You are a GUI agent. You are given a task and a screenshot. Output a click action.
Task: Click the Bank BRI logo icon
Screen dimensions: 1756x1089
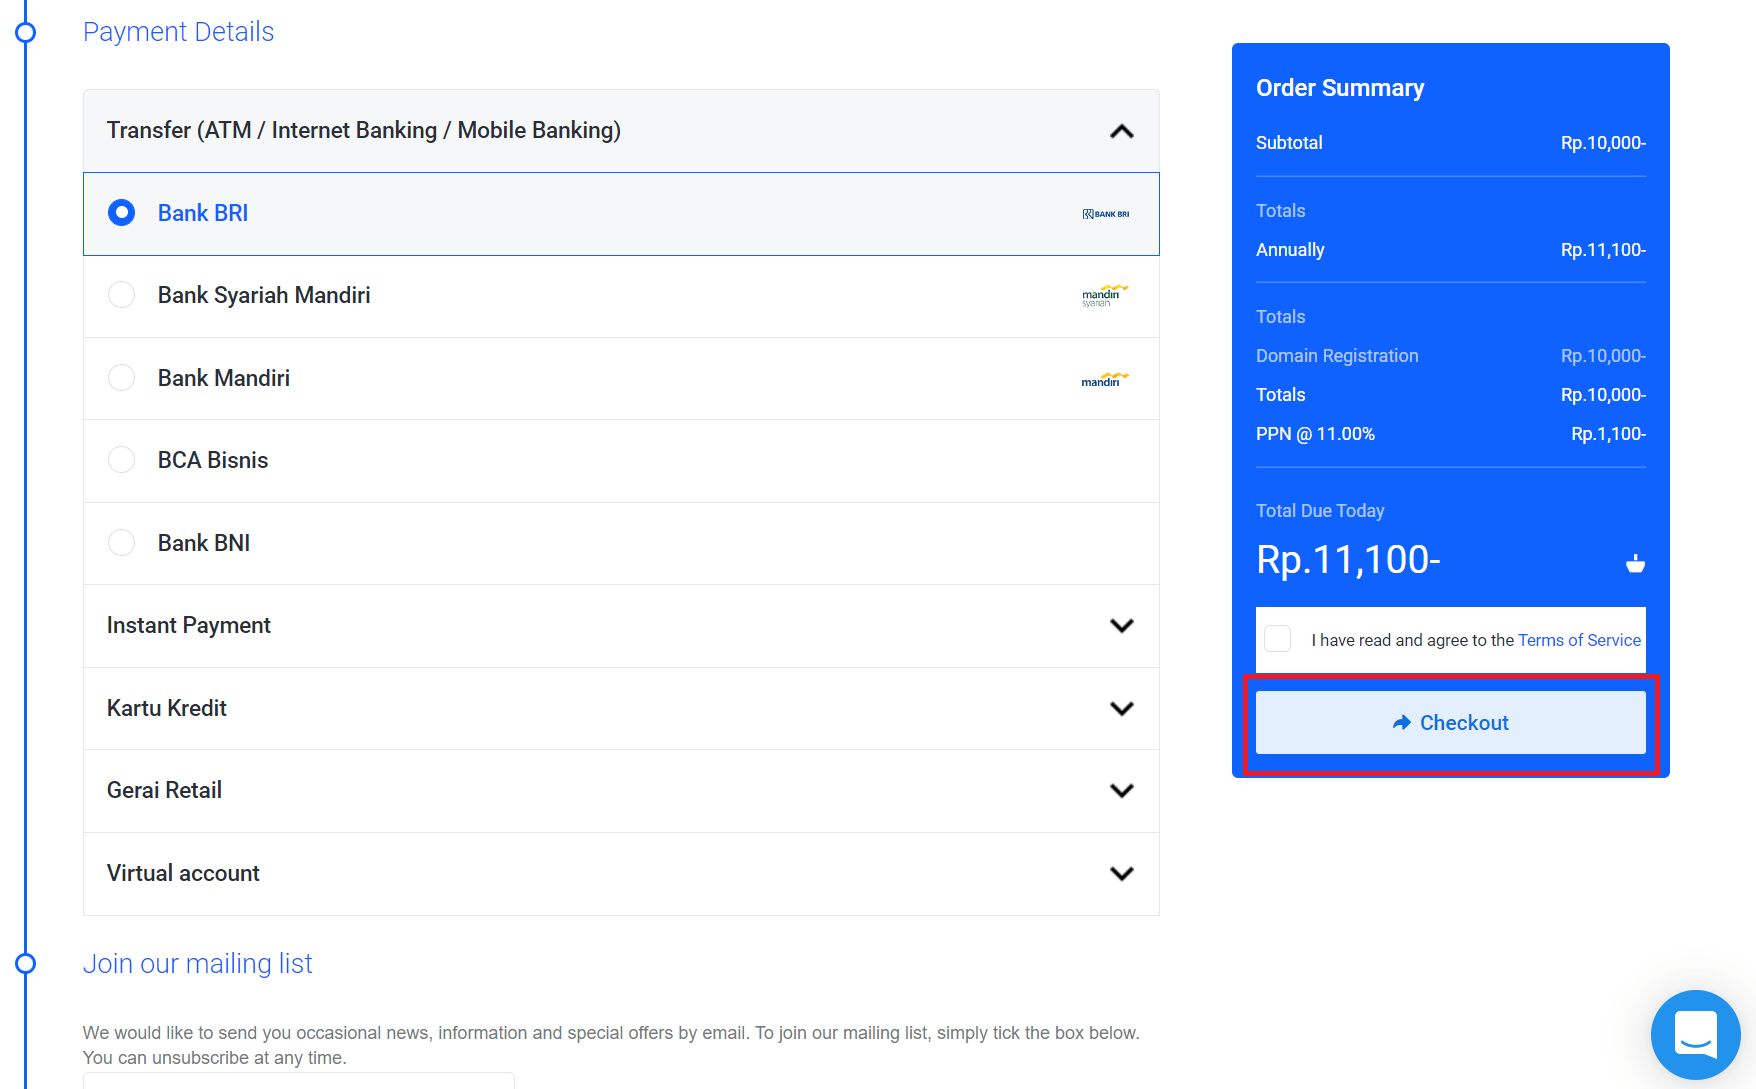[1104, 213]
